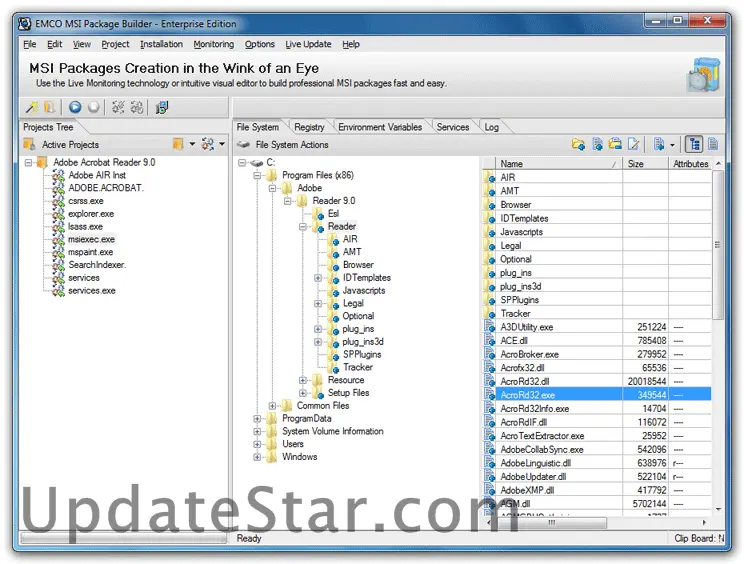
Task: Select msiexec.exe in the Projects Tree
Action: tap(91, 240)
